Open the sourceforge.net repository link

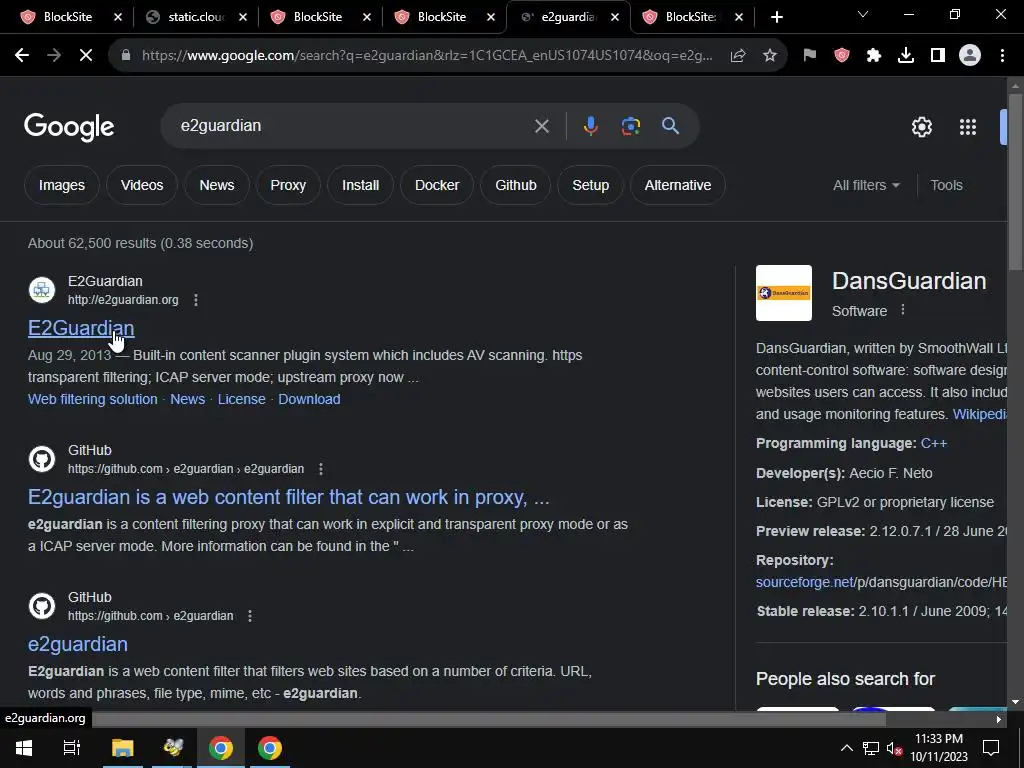click(x=805, y=582)
